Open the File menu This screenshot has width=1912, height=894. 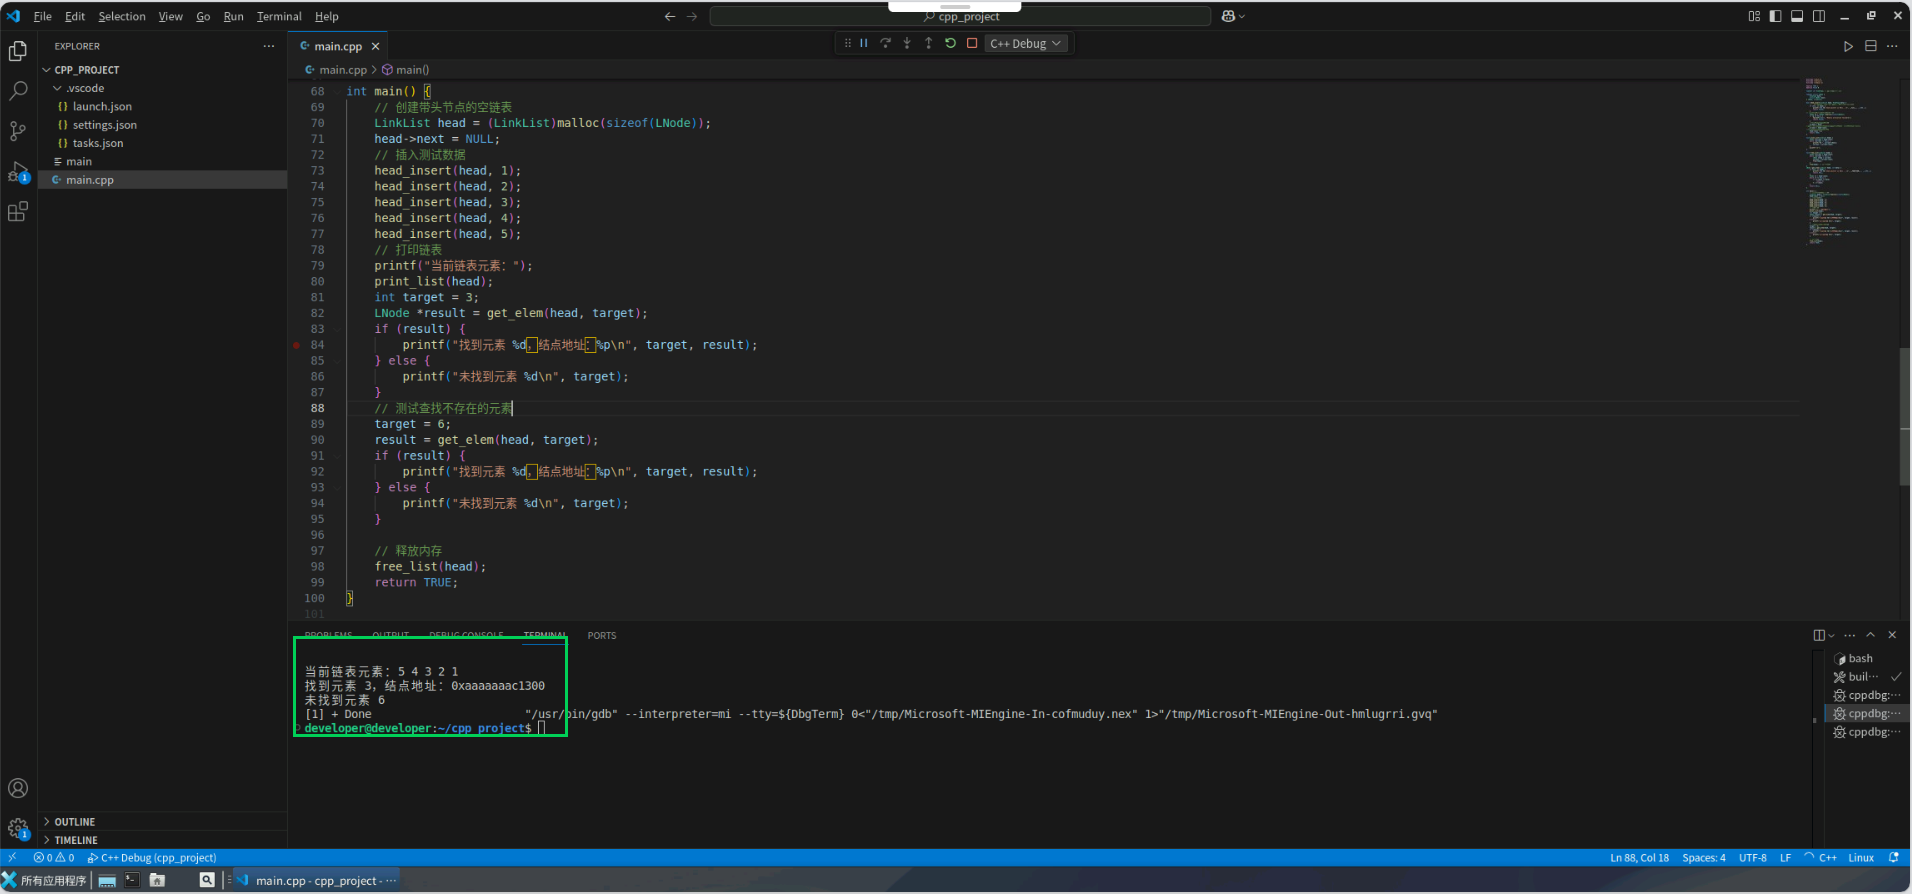coord(43,16)
